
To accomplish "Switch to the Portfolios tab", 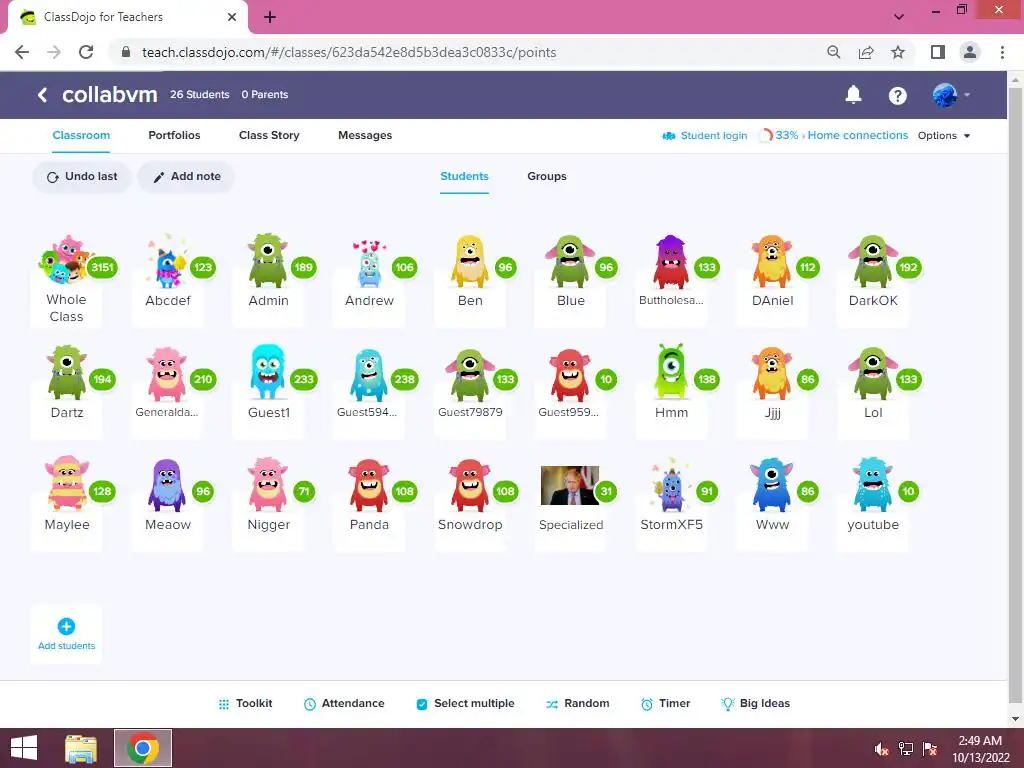I will [x=174, y=135].
